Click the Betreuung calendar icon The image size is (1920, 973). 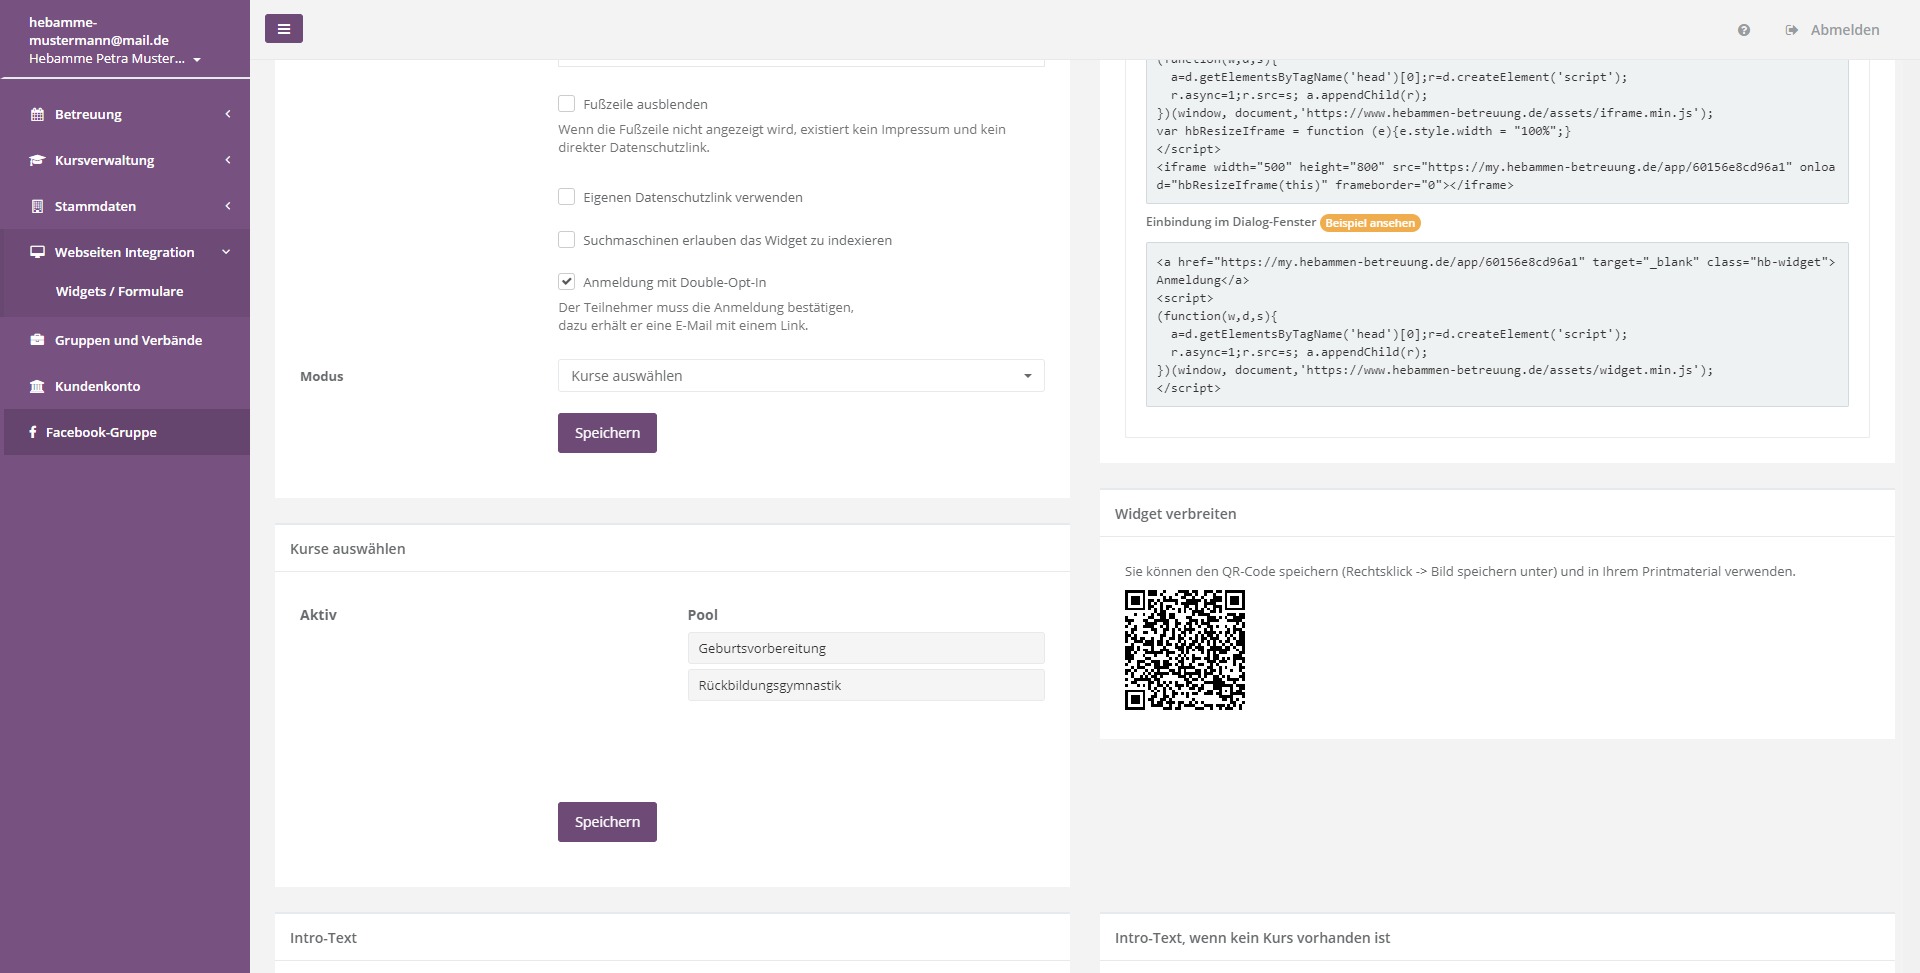(37, 114)
